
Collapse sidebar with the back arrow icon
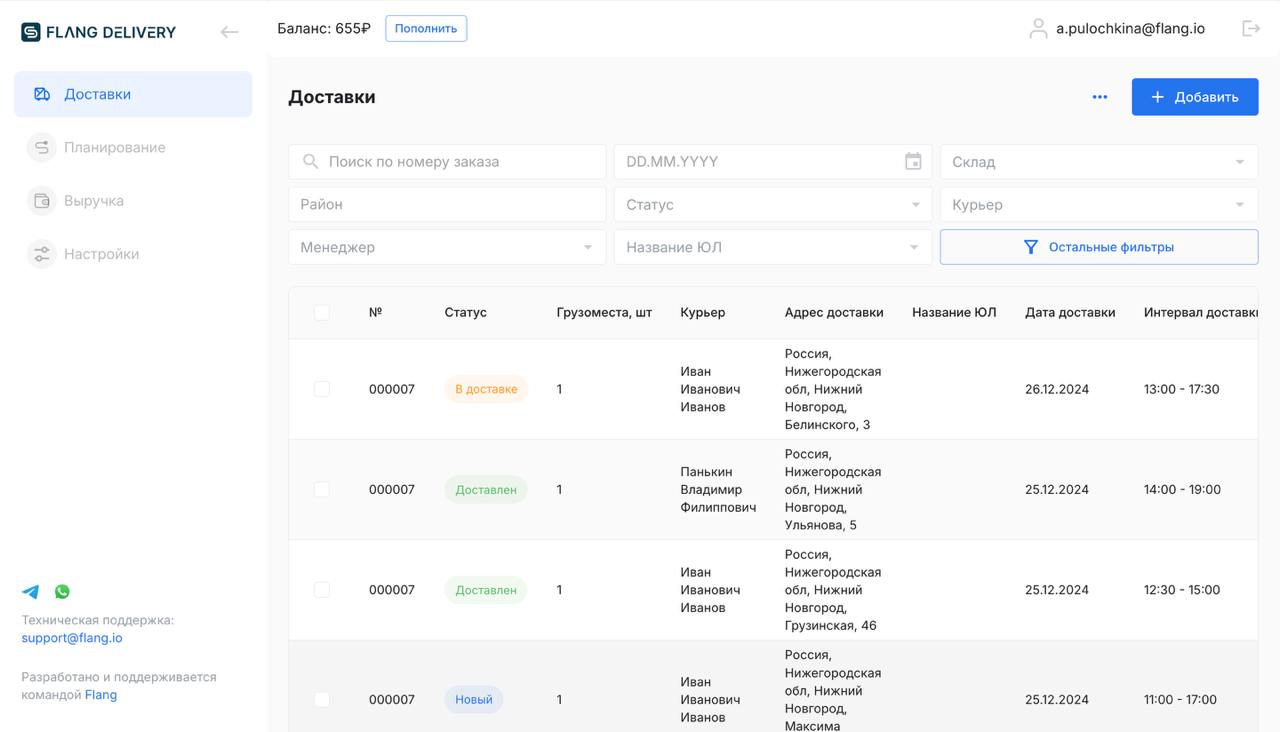tap(229, 32)
